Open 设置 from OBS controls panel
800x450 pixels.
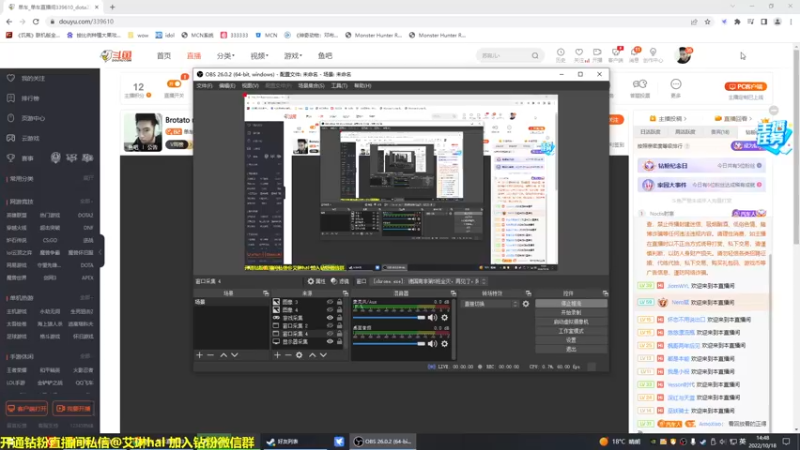pos(571,340)
